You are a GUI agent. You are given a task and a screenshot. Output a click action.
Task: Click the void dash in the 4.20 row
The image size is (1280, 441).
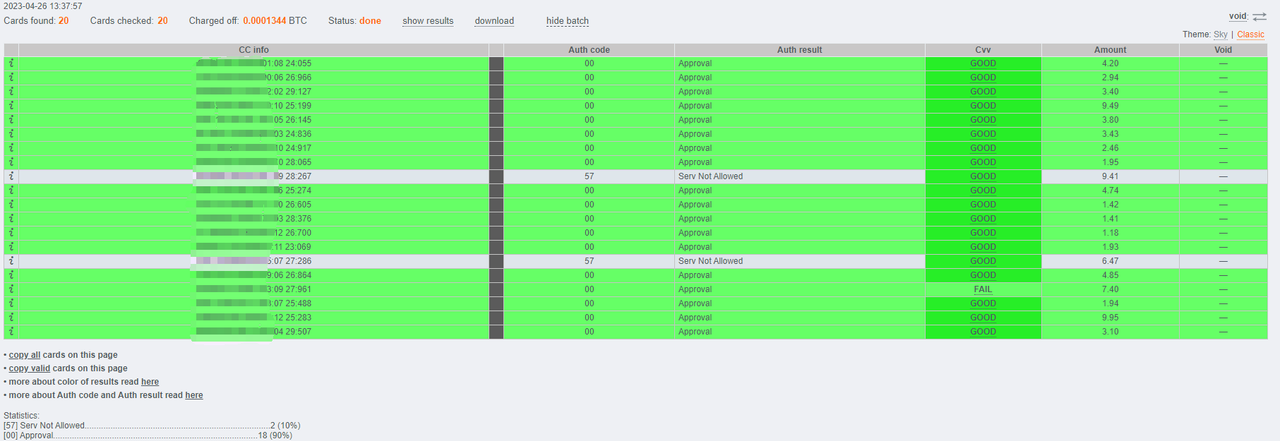point(1223,63)
